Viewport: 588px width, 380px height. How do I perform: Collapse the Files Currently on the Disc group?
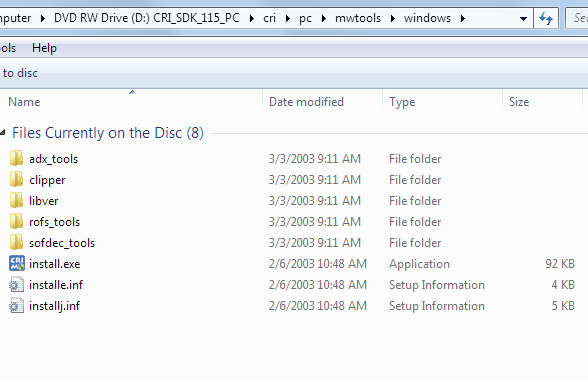[3, 132]
